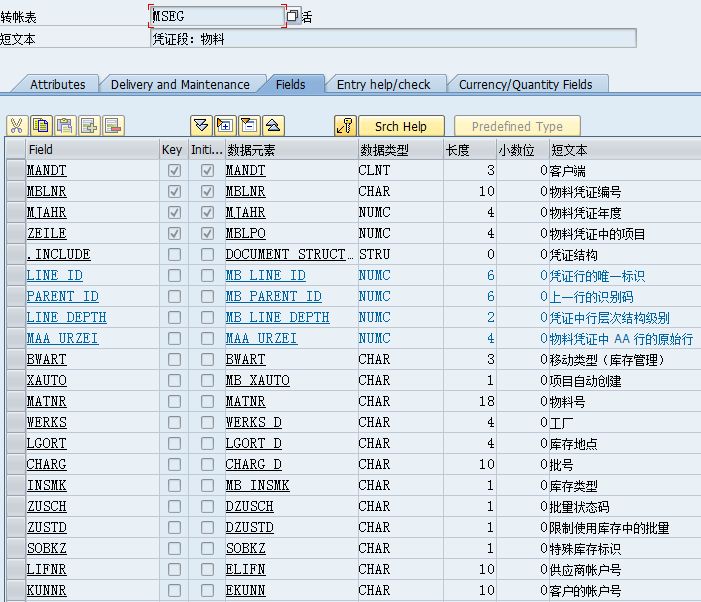Image resolution: width=701 pixels, height=602 pixels.
Task: Switch to the Attributes tab
Action: click(58, 84)
